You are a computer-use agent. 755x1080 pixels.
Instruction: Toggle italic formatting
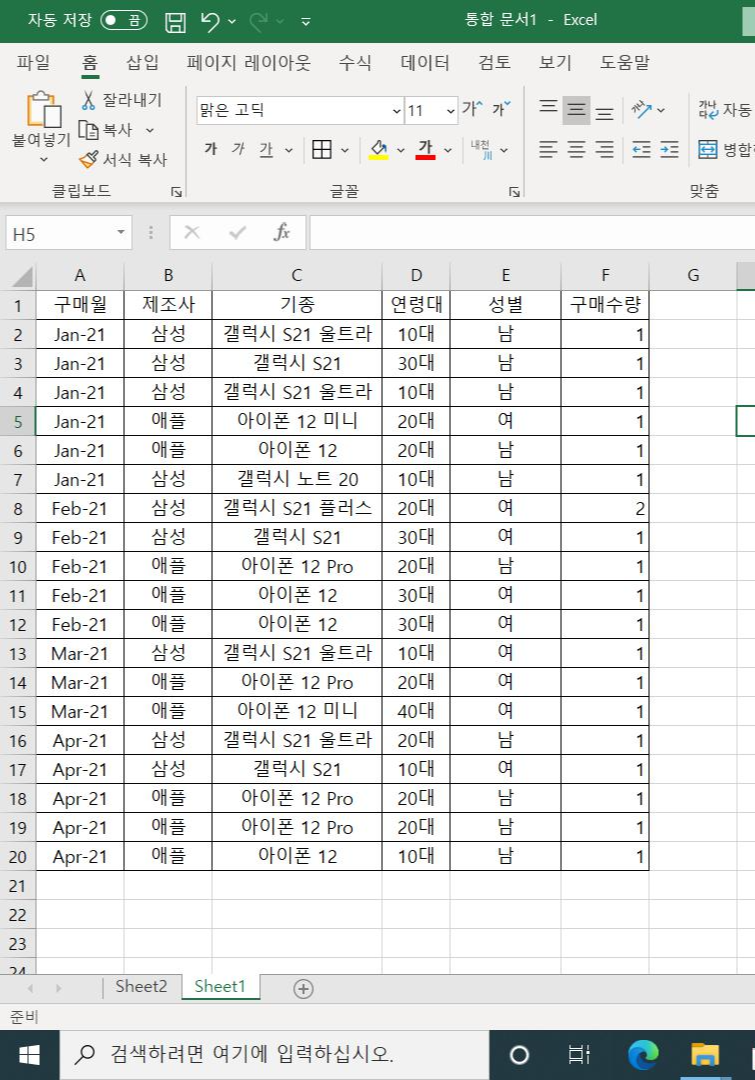pos(238,149)
